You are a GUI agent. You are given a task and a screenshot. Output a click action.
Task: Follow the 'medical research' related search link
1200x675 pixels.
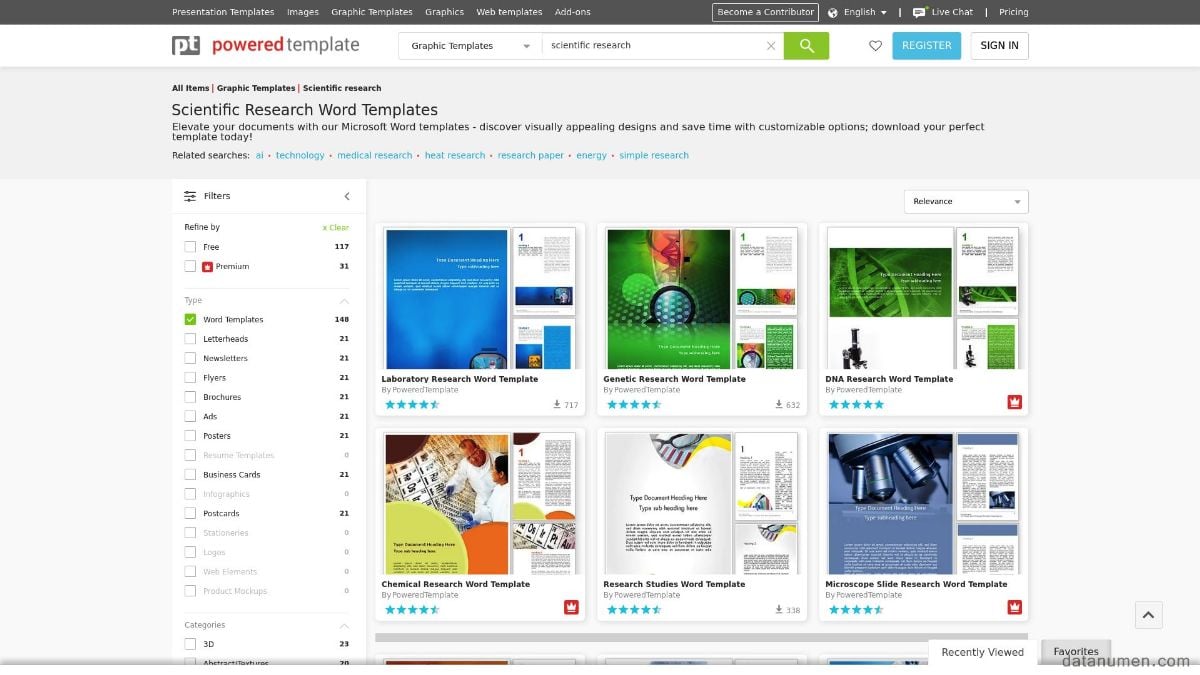pyautogui.click(x=374, y=156)
